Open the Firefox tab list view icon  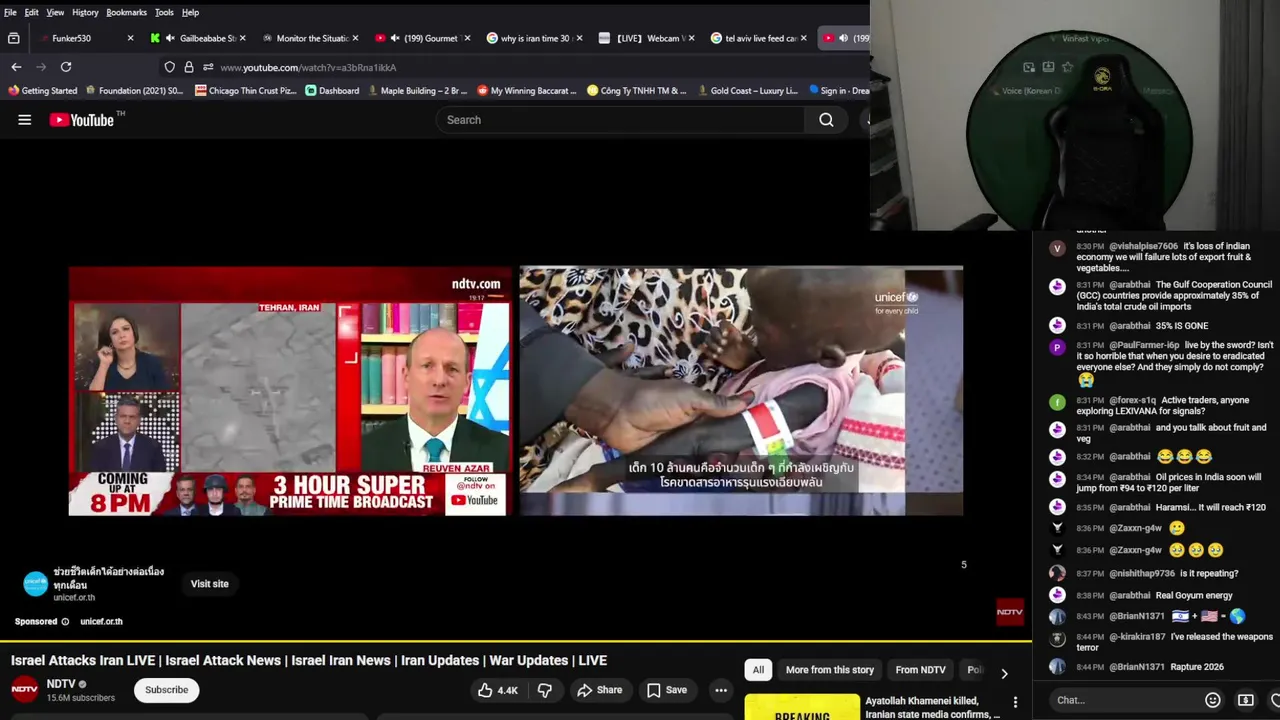(14, 38)
